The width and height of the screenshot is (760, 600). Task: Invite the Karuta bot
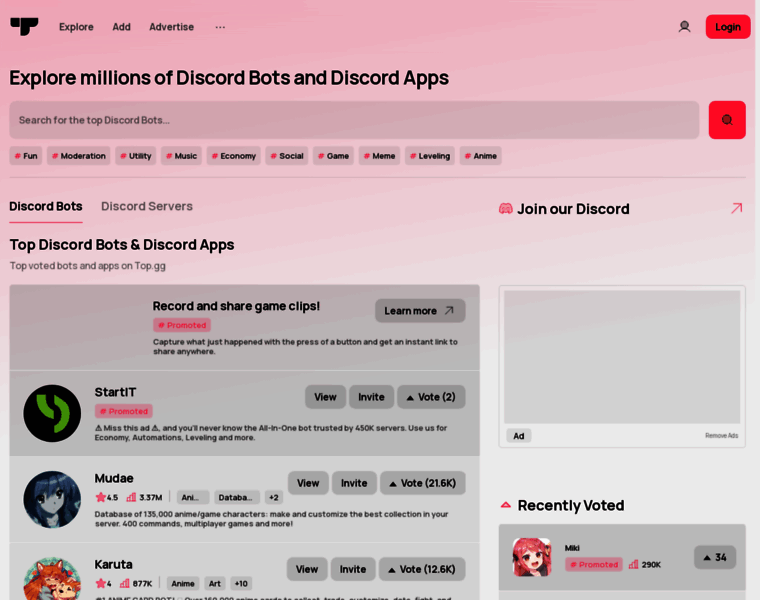(353, 569)
